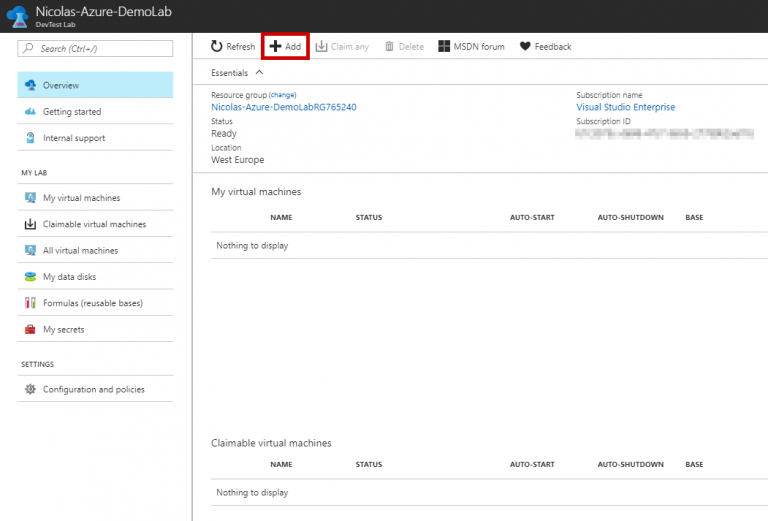Click the Nicolas-Azure-DemoLab title in the header
This screenshot has width=768, height=521.
point(103,11)
